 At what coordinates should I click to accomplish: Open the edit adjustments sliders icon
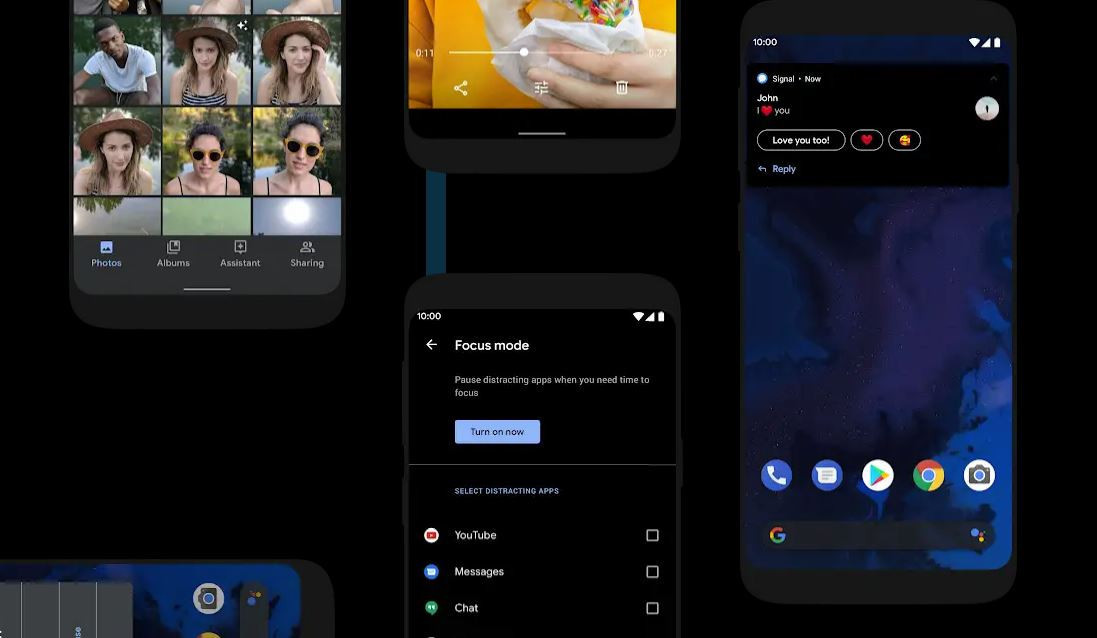click(541, 88)
